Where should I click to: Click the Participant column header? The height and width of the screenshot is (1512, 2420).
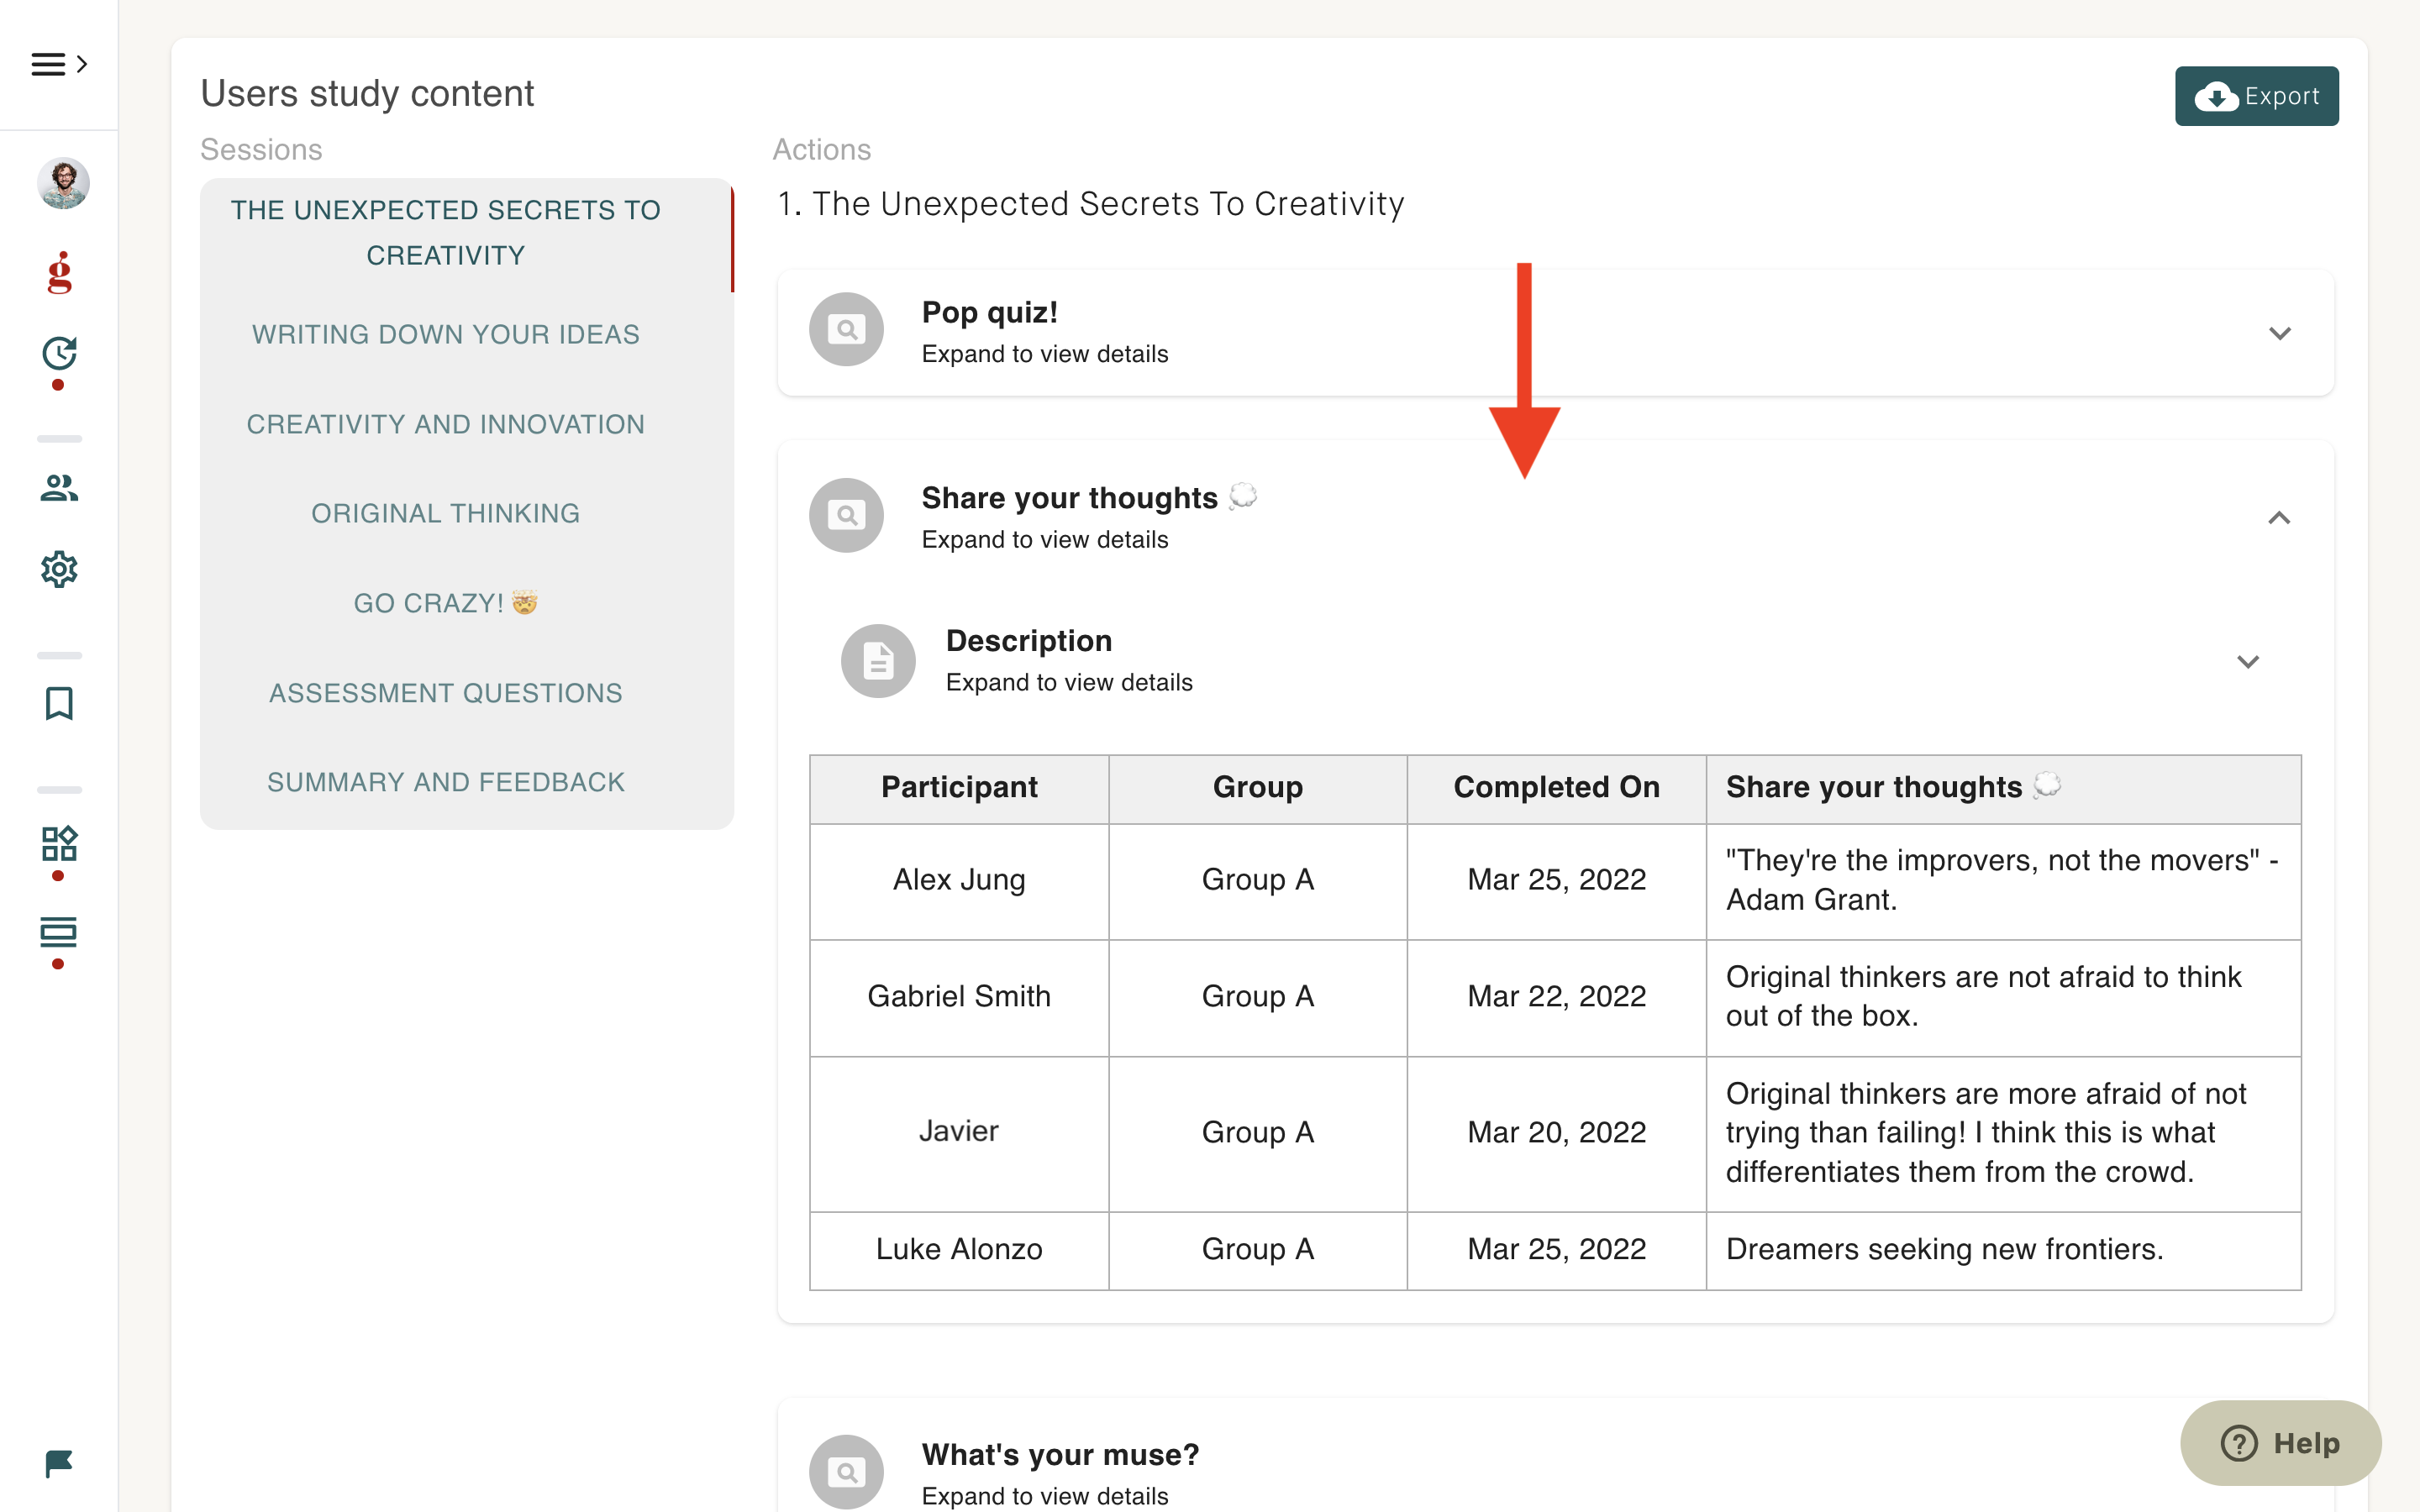tap(959, 787)
